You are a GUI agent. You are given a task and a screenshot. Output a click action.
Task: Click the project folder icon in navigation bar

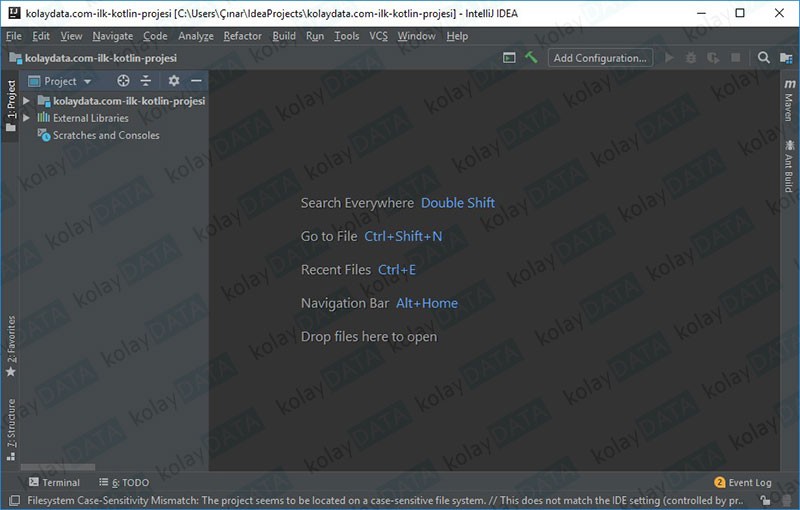coord(15,58)
